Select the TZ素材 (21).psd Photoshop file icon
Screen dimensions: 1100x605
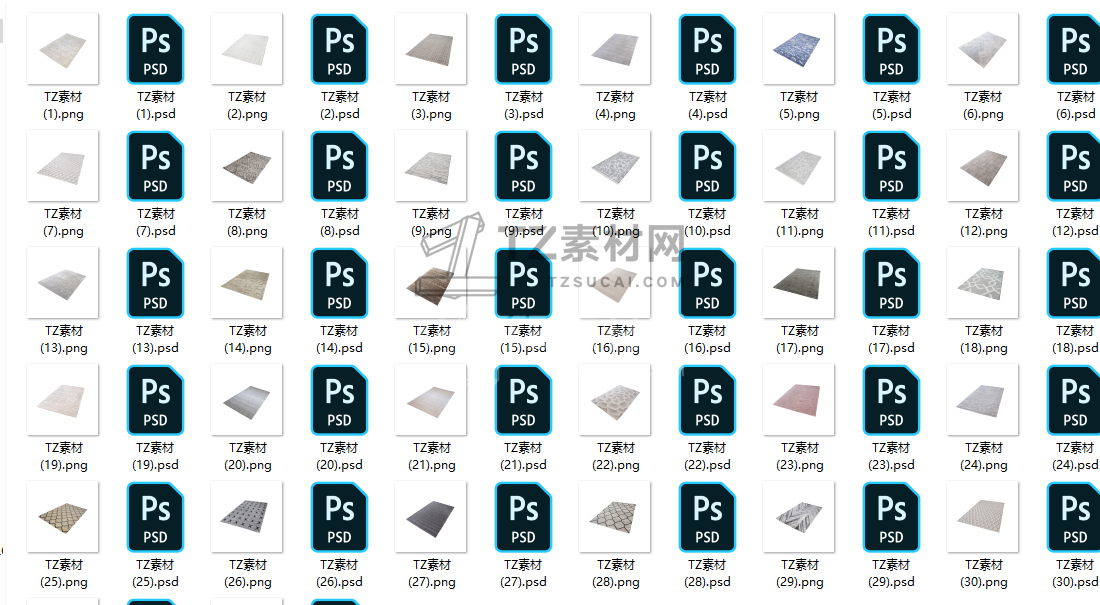coord(523,401)
